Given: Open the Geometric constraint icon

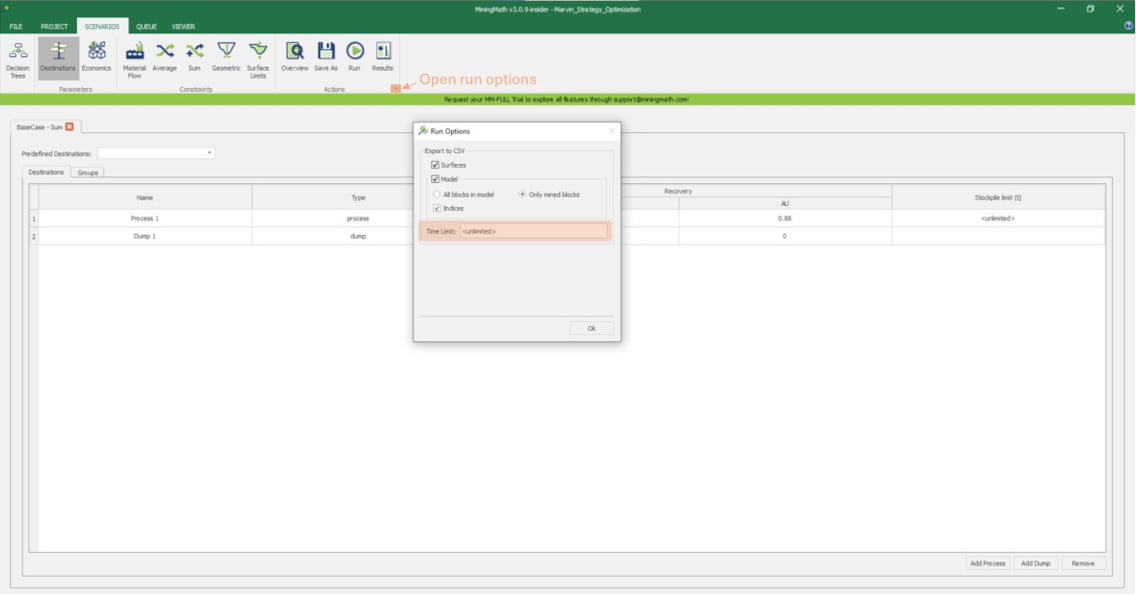Looking at the screenshot, I should [226, 57].
